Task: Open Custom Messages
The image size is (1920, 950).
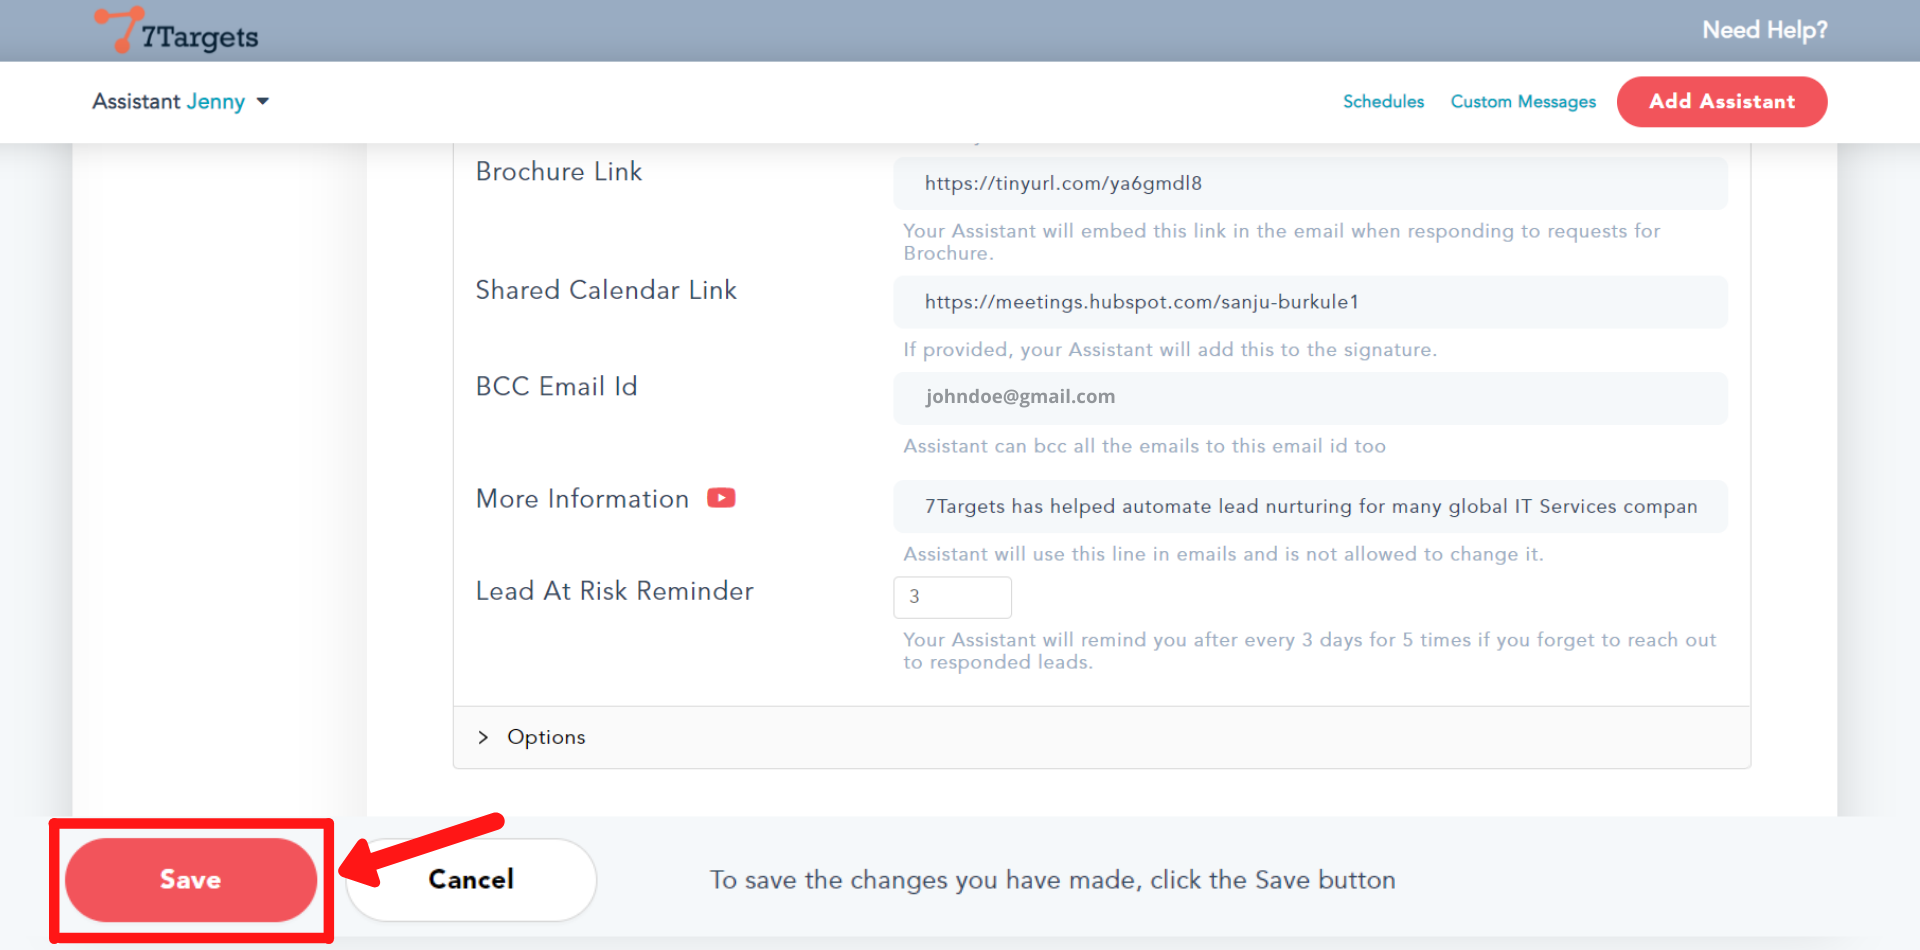Action: (x=1523, y=102)
